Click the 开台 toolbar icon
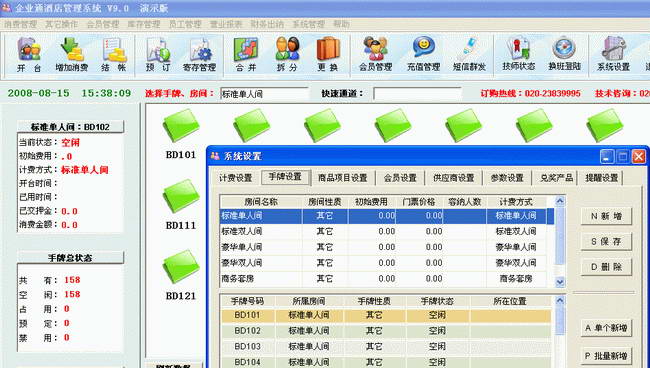650x368 pixels. coord(29,55)
